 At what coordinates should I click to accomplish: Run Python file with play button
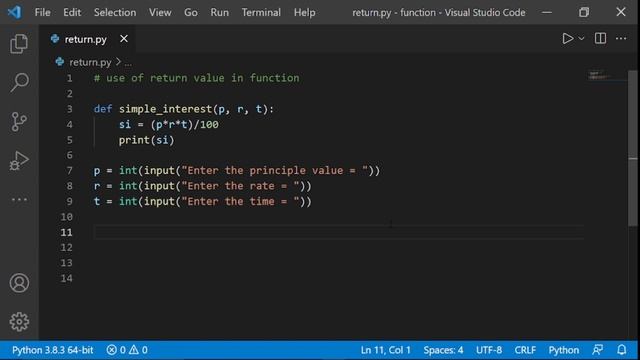pyautogui.click(x=567, y=38)
